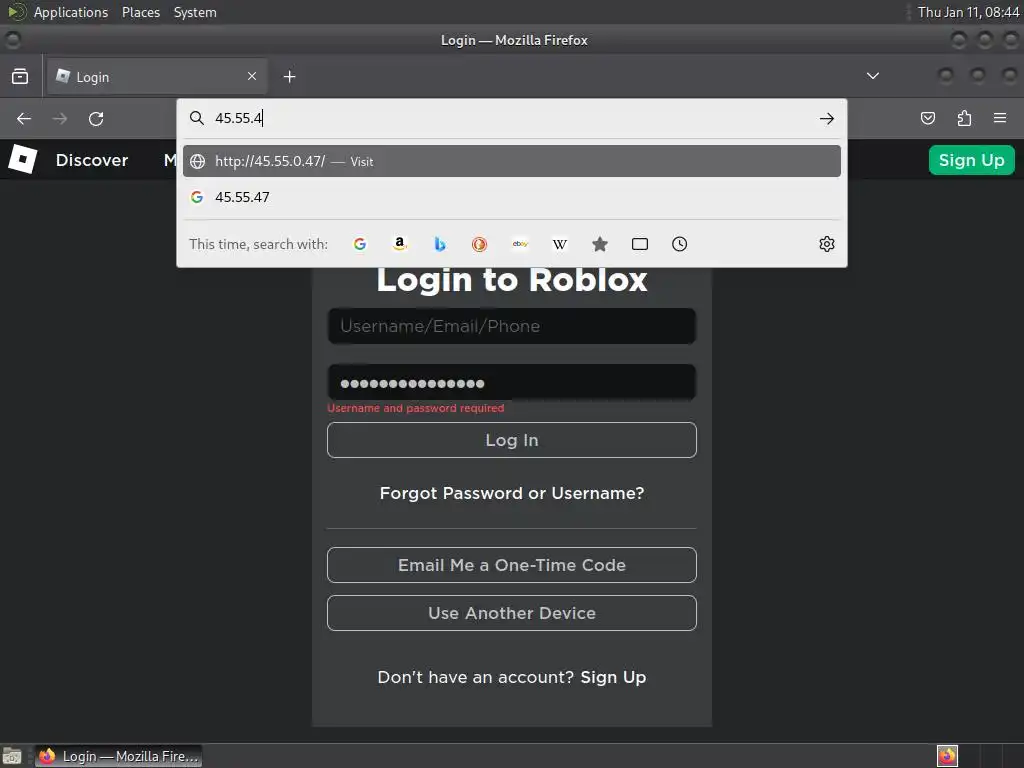This screenshot has width=1024, height=768.
Task: Search this time with Bing icon
Action: [x=440, y=244]
